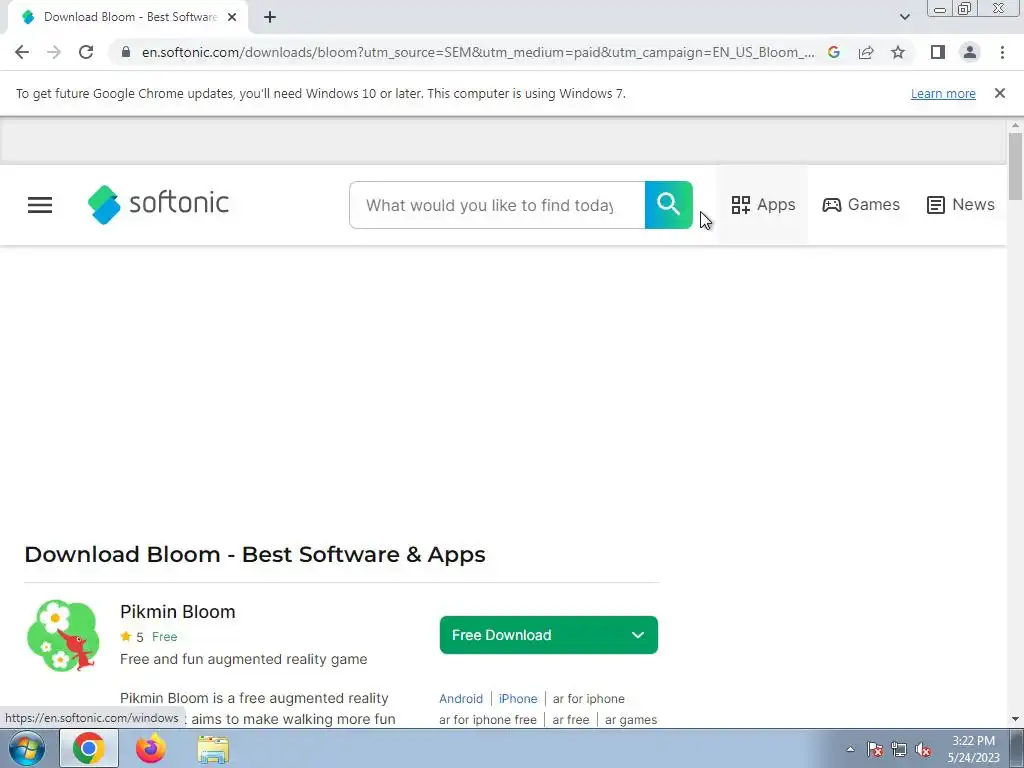
Task: Launch Firefox from the taskbar
Action: [x=151, y=748]
